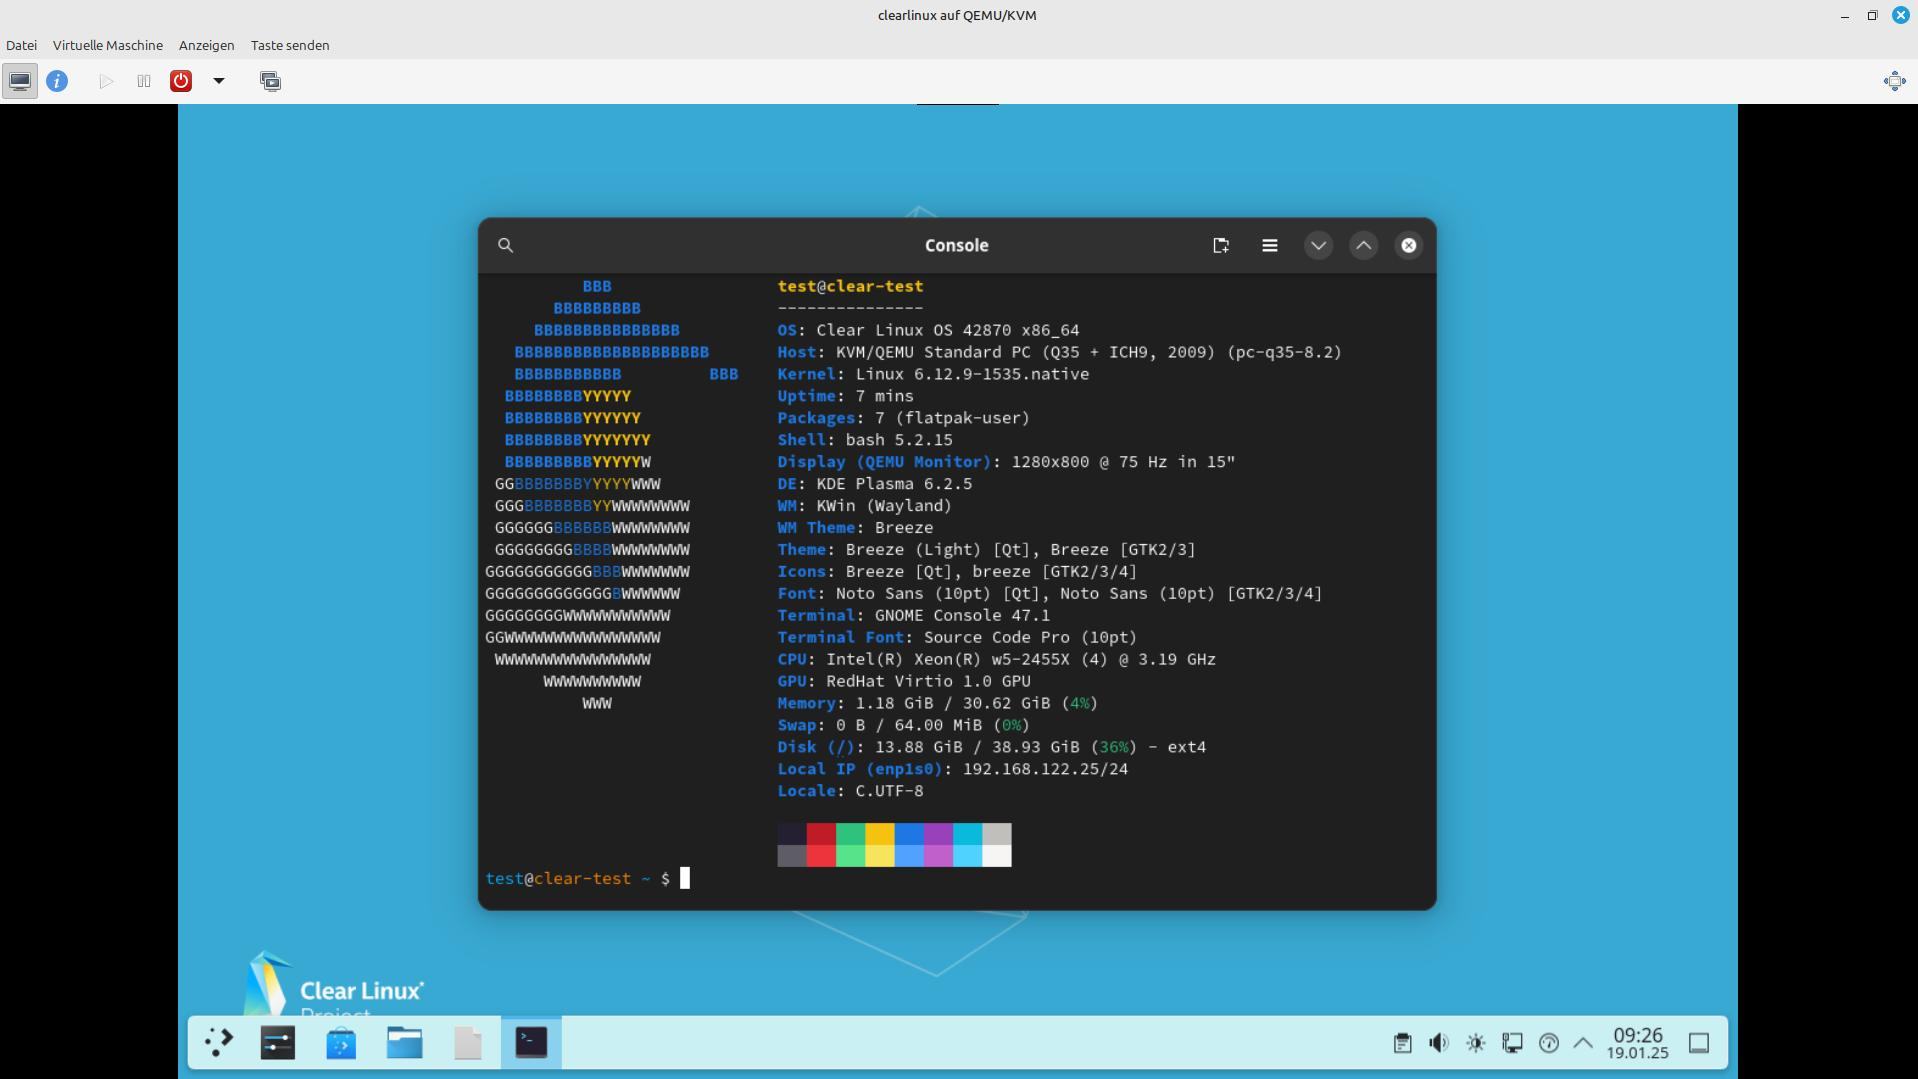Open the Datei menu
The width and height of the screenshot is (1918, 1079).
pos(21,45)
